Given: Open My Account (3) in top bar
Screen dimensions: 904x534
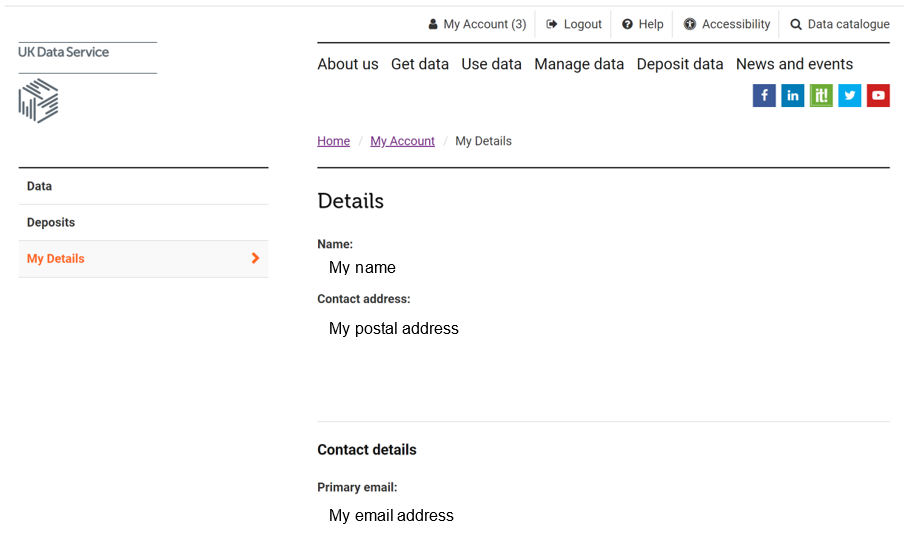Looking at the screenshot, I should tap(477, 24).
